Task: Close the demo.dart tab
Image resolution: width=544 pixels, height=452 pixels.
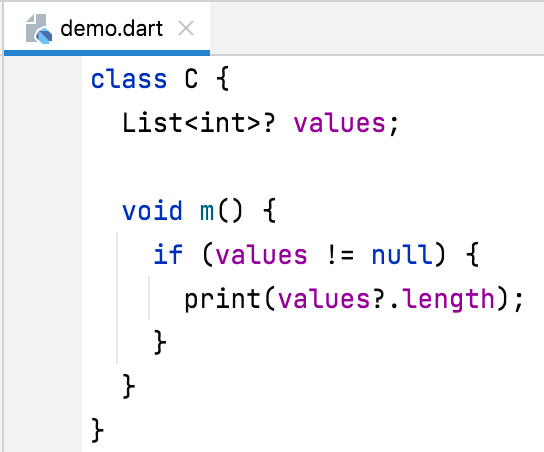Action: [186, 28]
